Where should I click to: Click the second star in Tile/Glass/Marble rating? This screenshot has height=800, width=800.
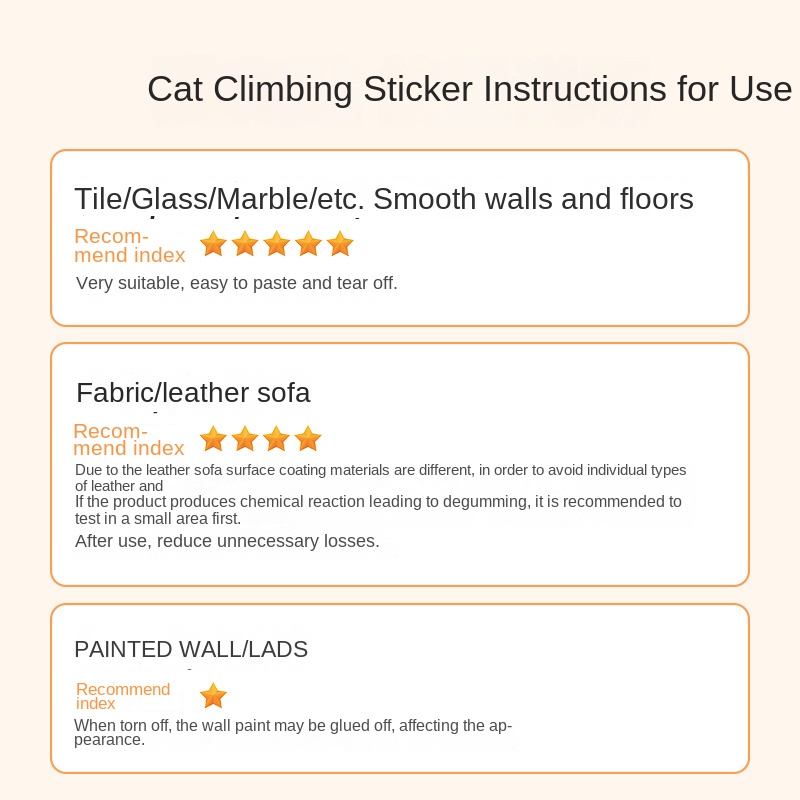[245, 244]
